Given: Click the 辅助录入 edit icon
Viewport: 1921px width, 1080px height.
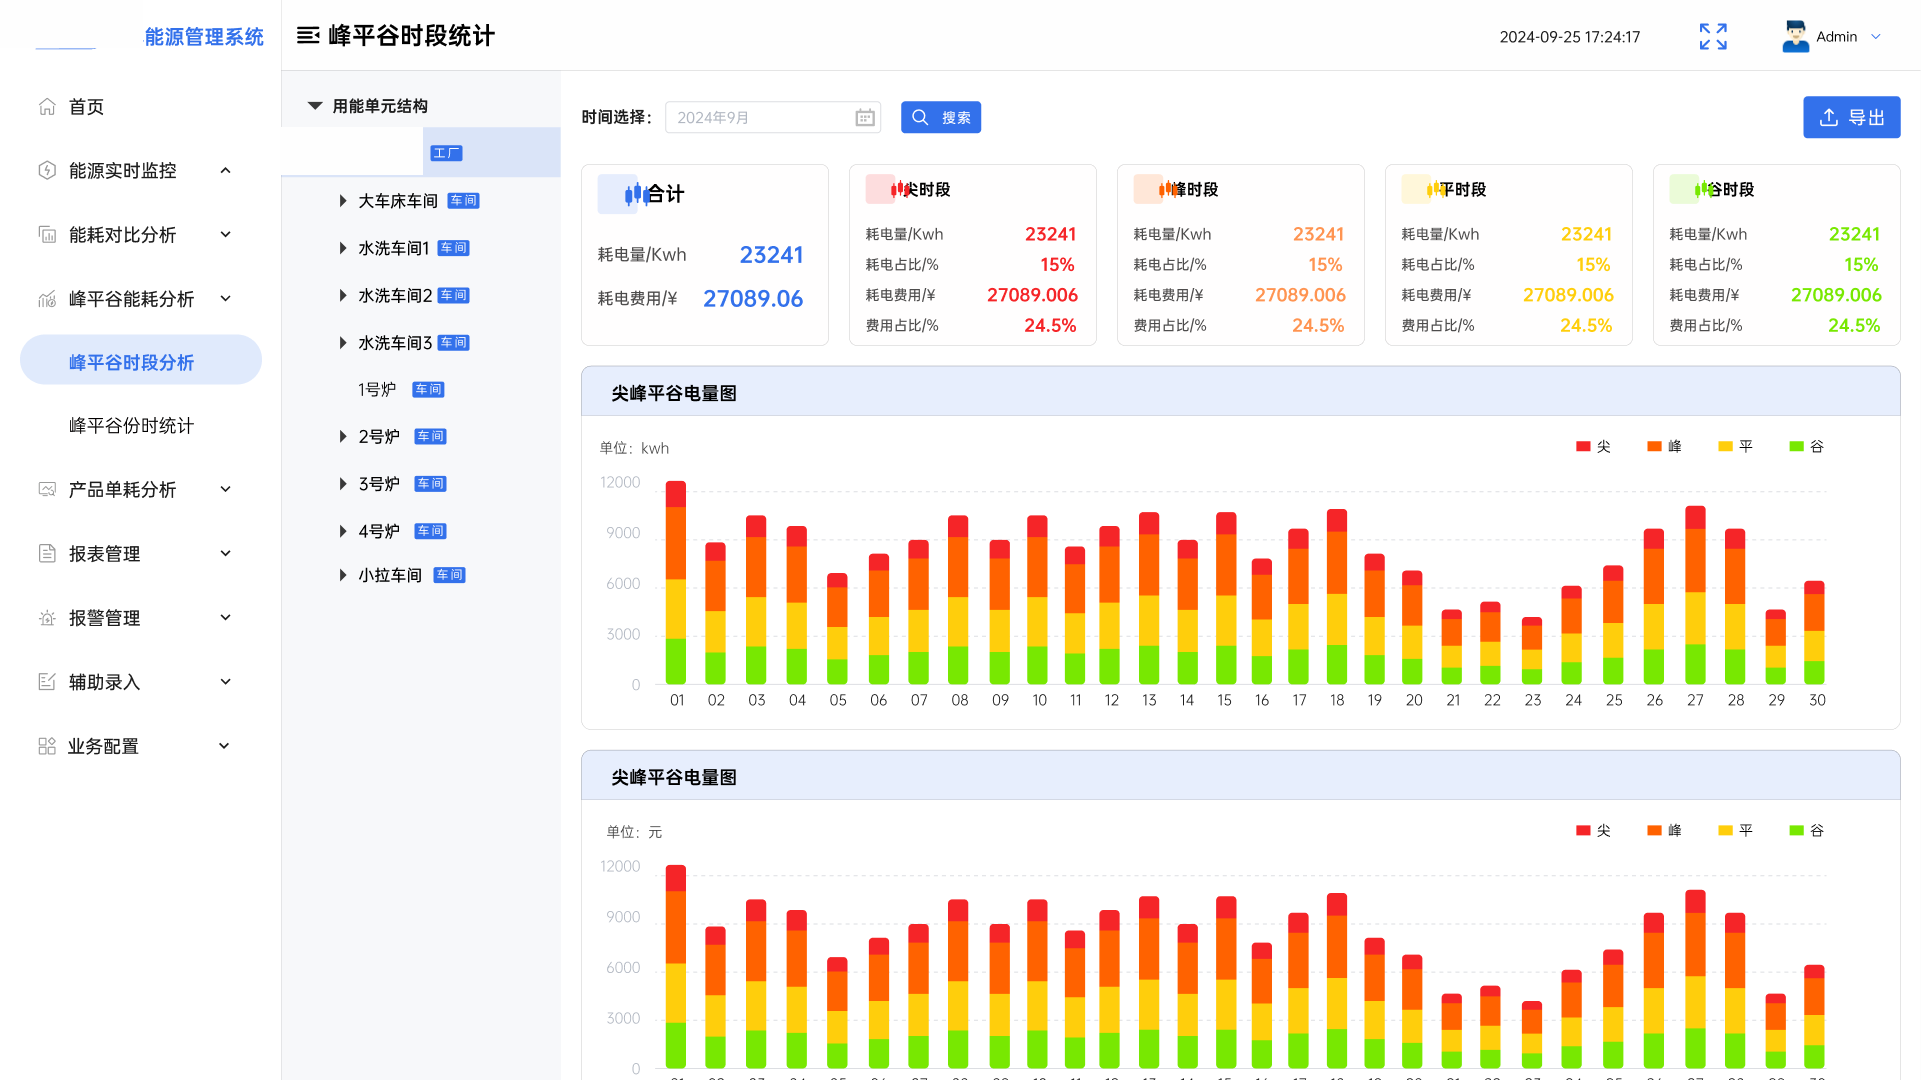Looking at the screenshot, I should click(47, 682).
